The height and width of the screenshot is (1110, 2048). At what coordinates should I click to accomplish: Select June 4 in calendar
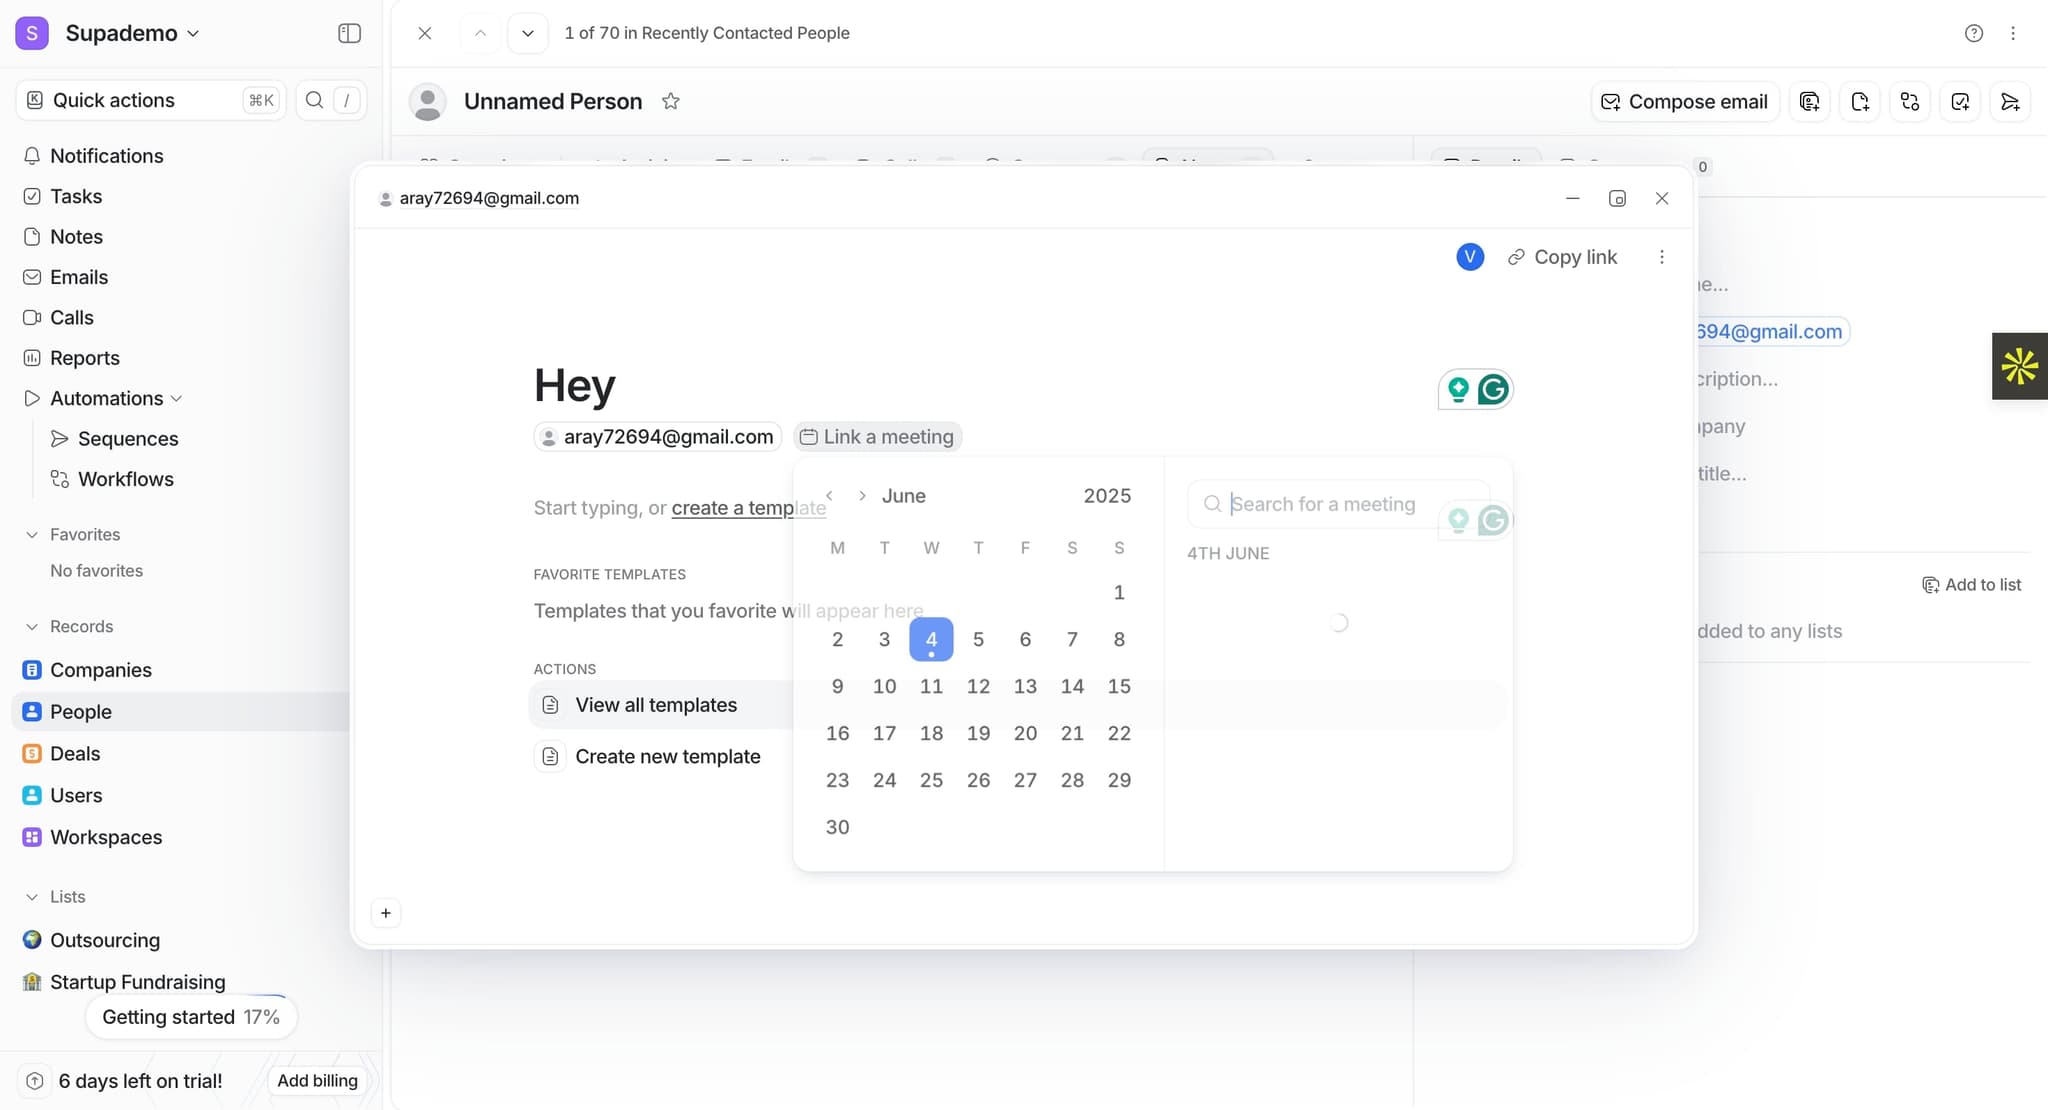[931, 640]
